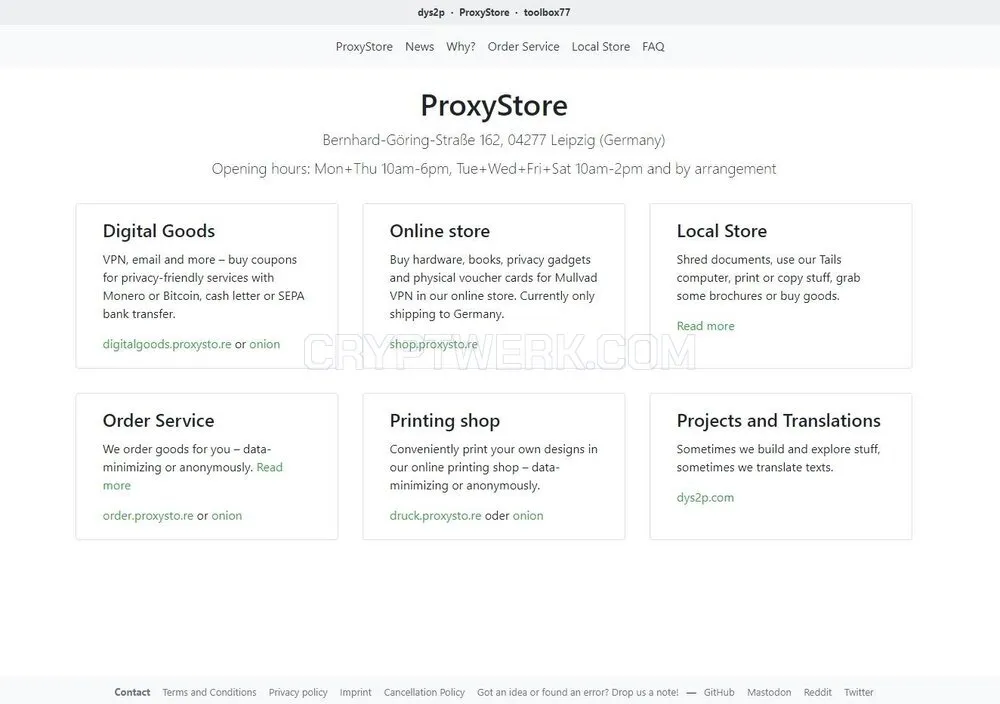This screenshot has width=1000, height=704.
Task: Click 'Conveniently print your own designs' text
Action: click(494, 467)
